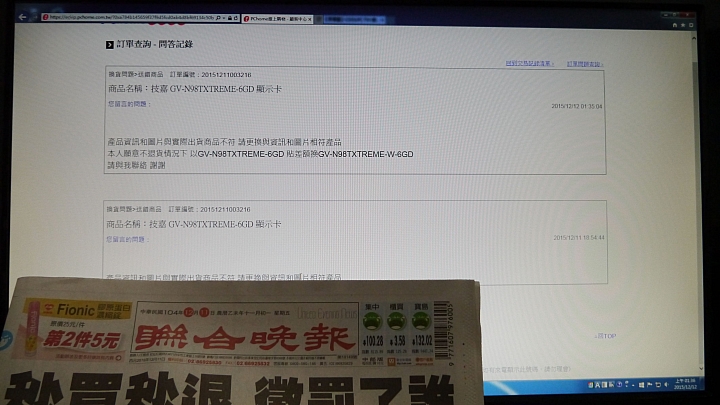Click the round help icon in language bar

(619, 384)
